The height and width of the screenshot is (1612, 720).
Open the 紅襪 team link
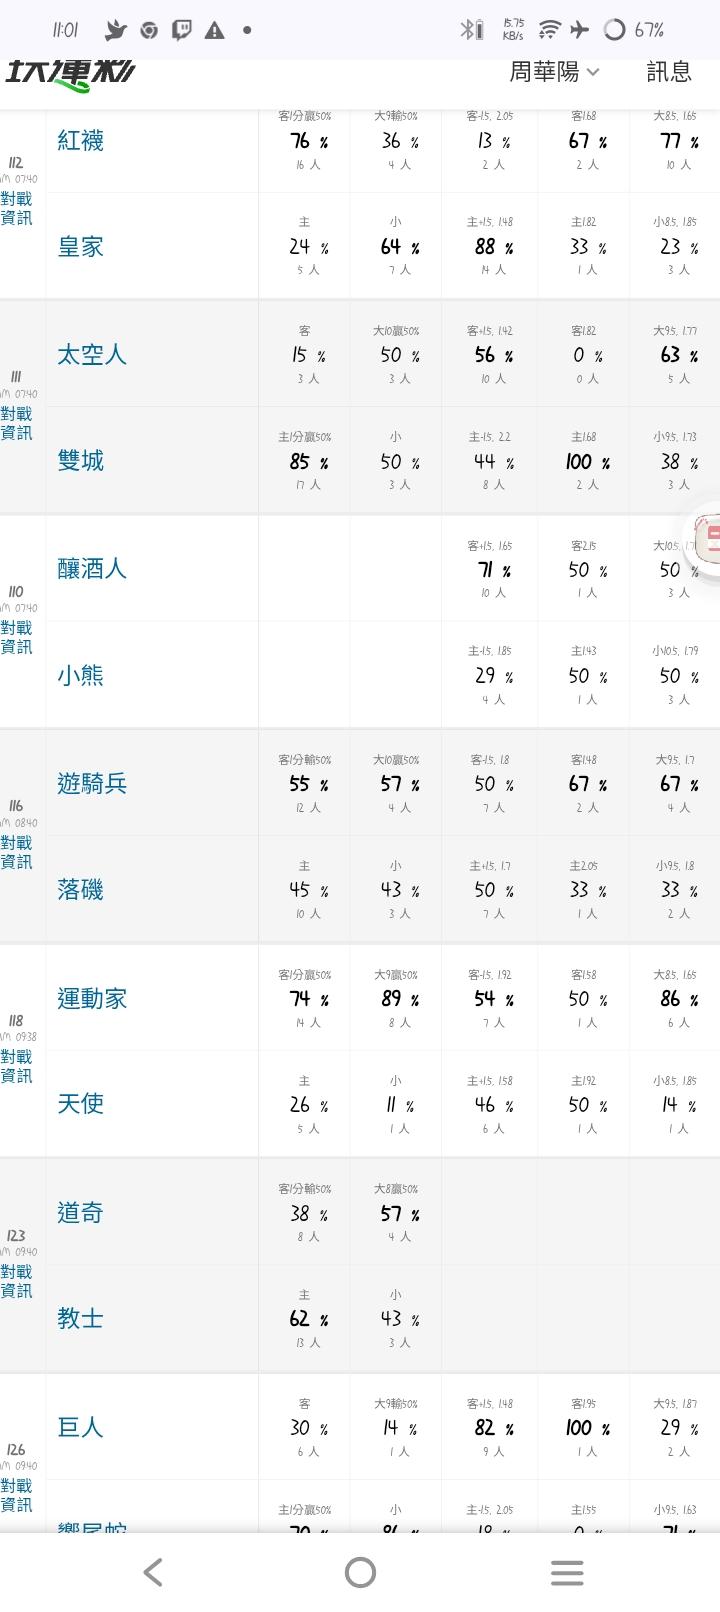tap(80, 140)
